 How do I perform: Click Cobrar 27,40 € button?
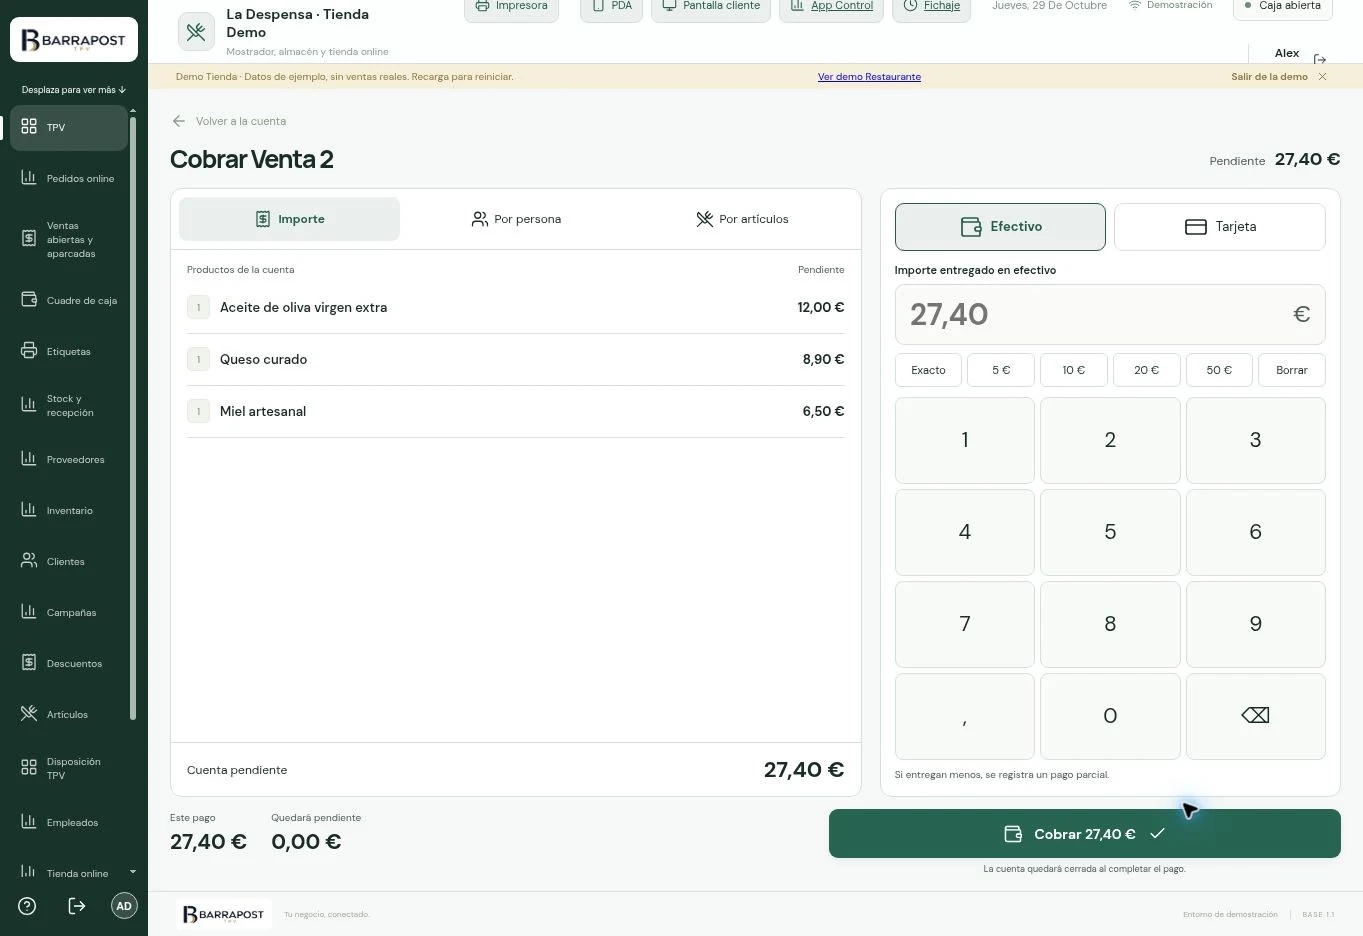(1084, 834)
